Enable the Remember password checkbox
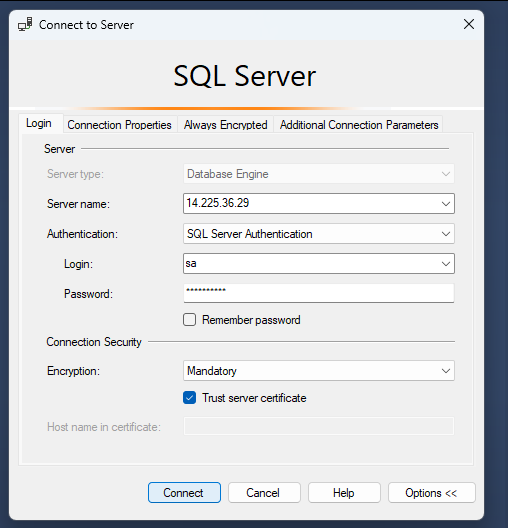The width and height of the screenshot is (508, 528). pos(189,320)
